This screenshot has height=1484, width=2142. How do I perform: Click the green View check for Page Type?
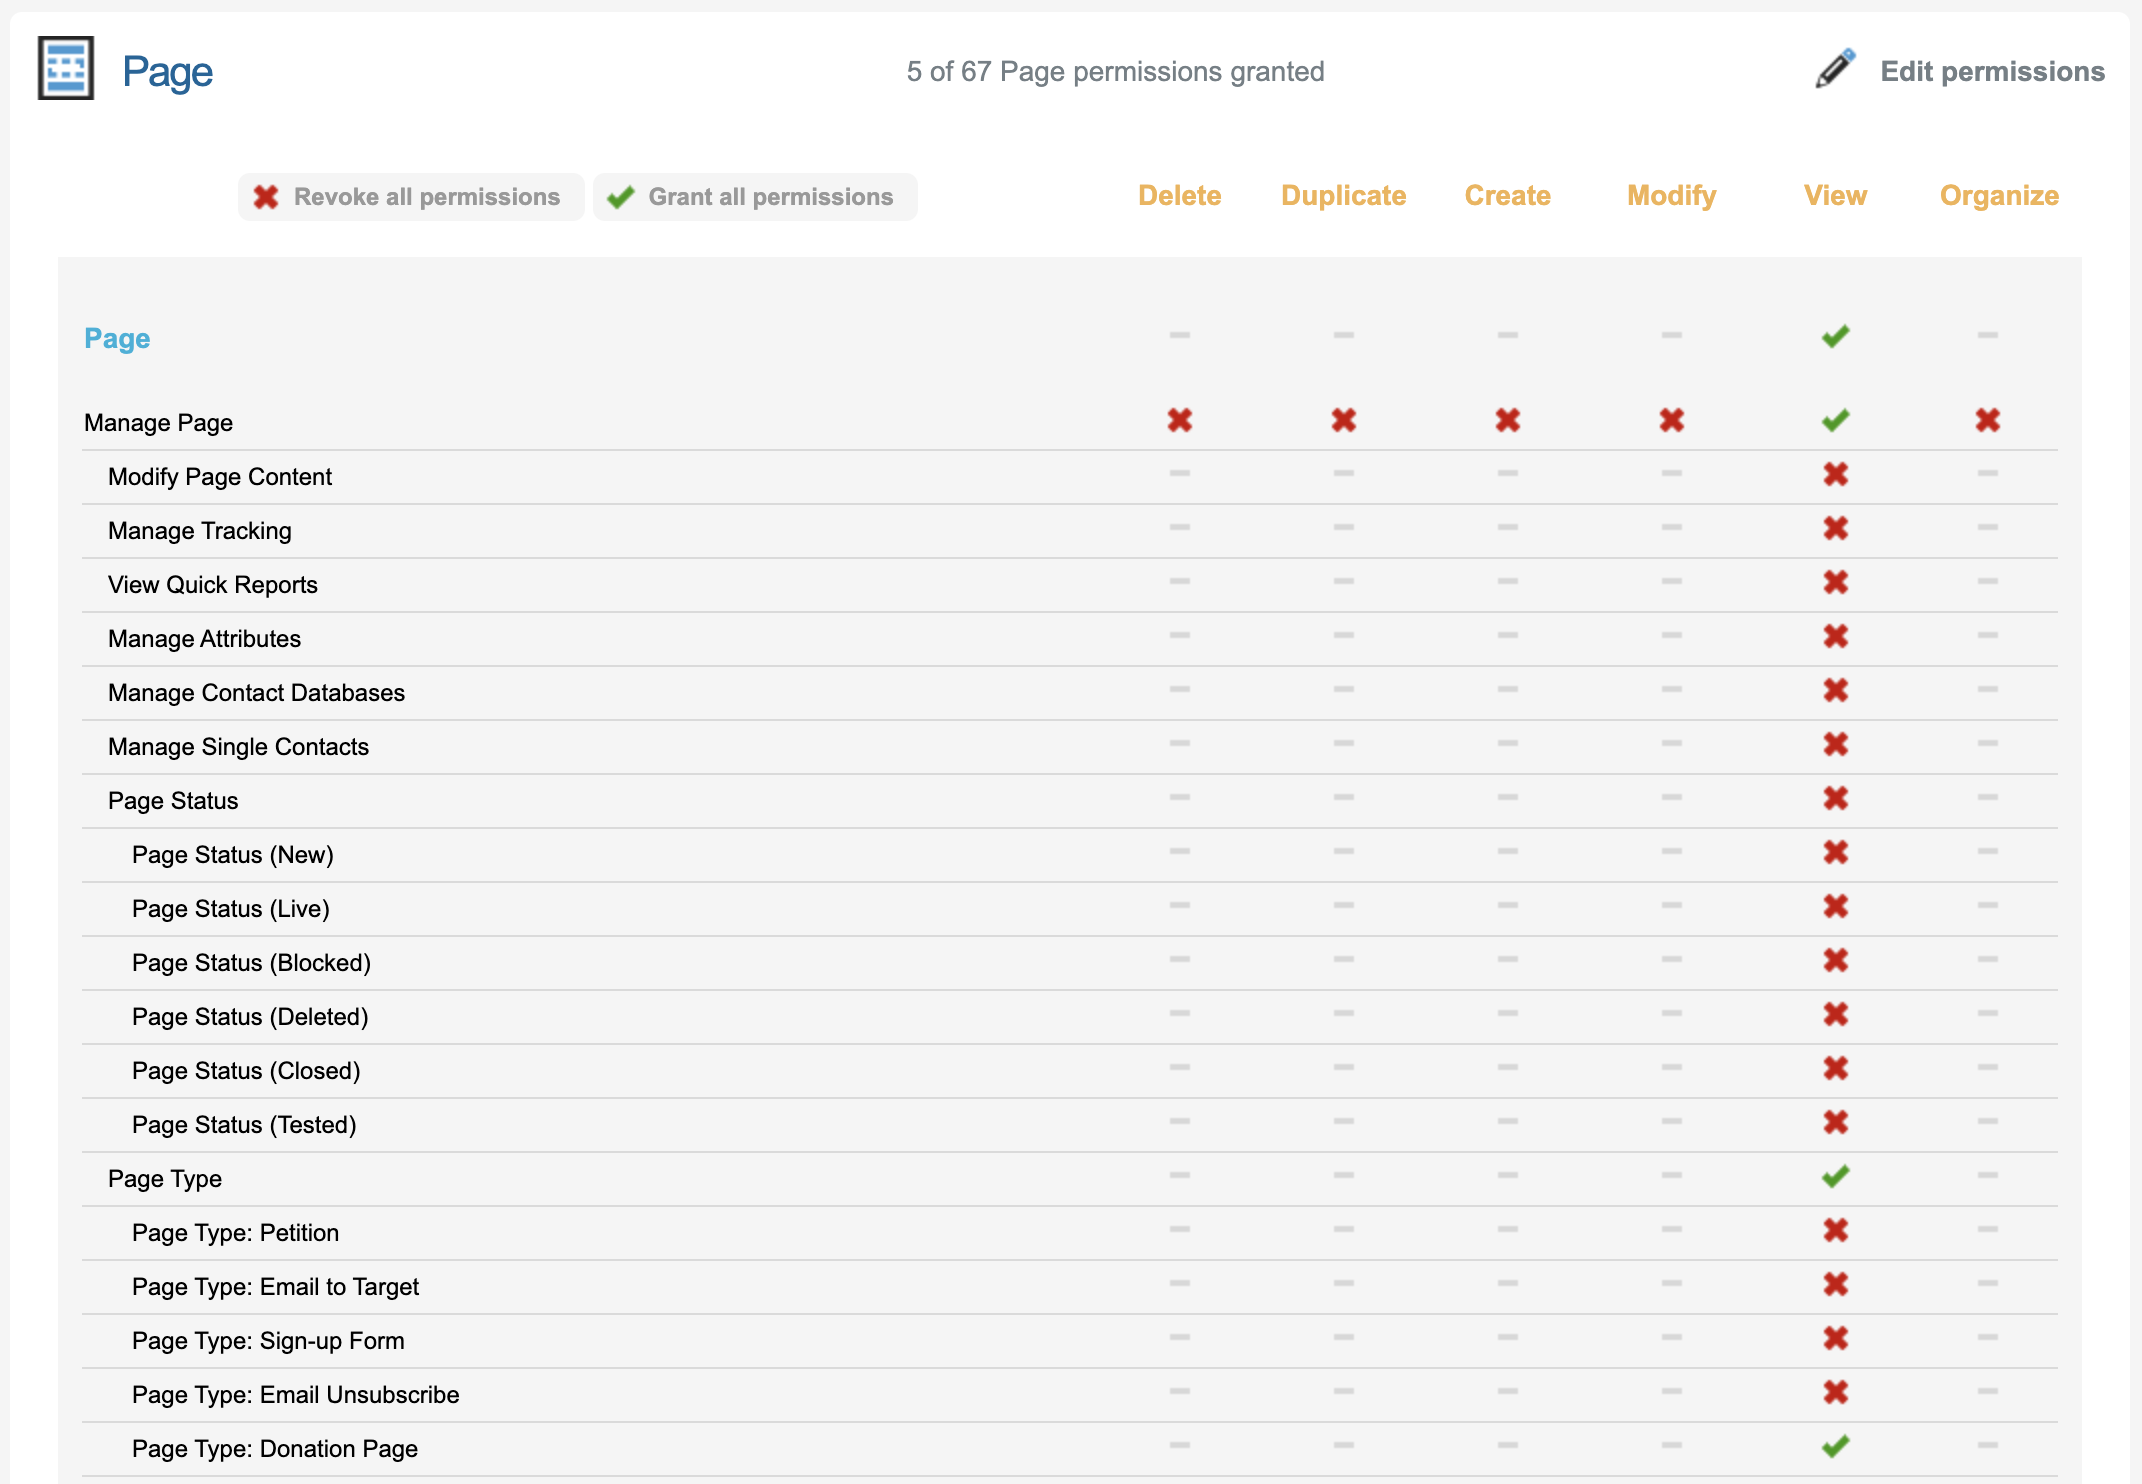pyautogui.click(x=1835, y=1176)
